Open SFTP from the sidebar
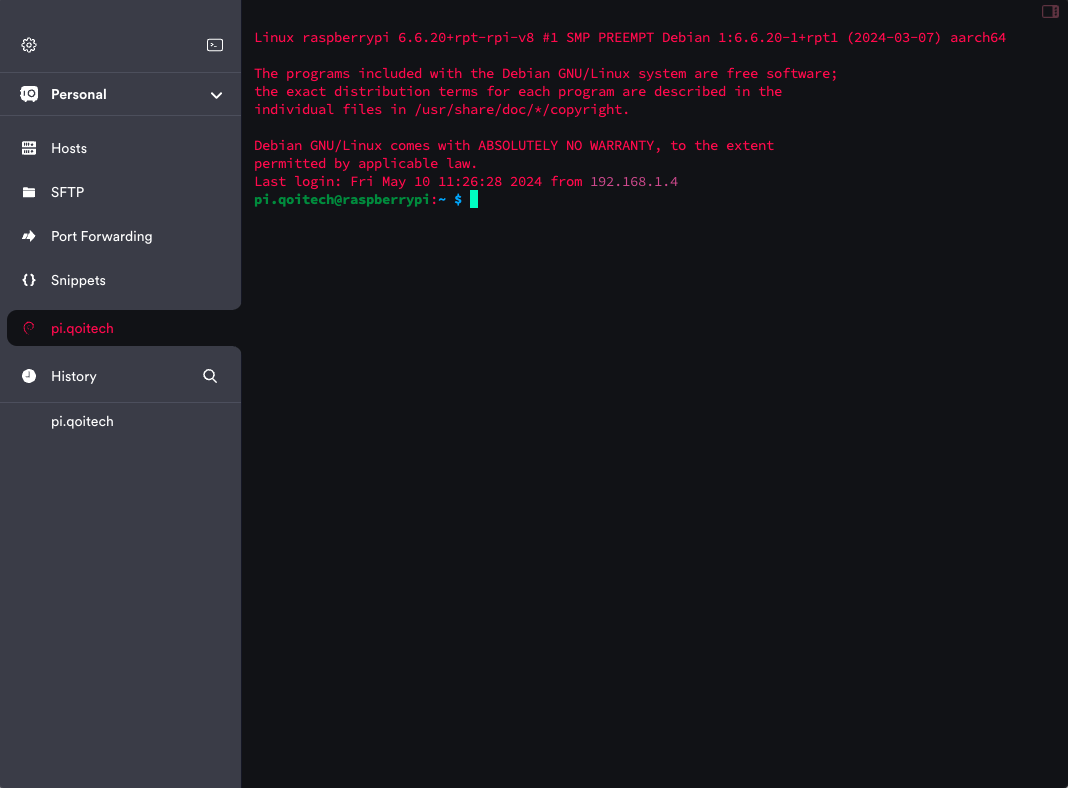Screen dimensions: 1068x788 point(67,191)
